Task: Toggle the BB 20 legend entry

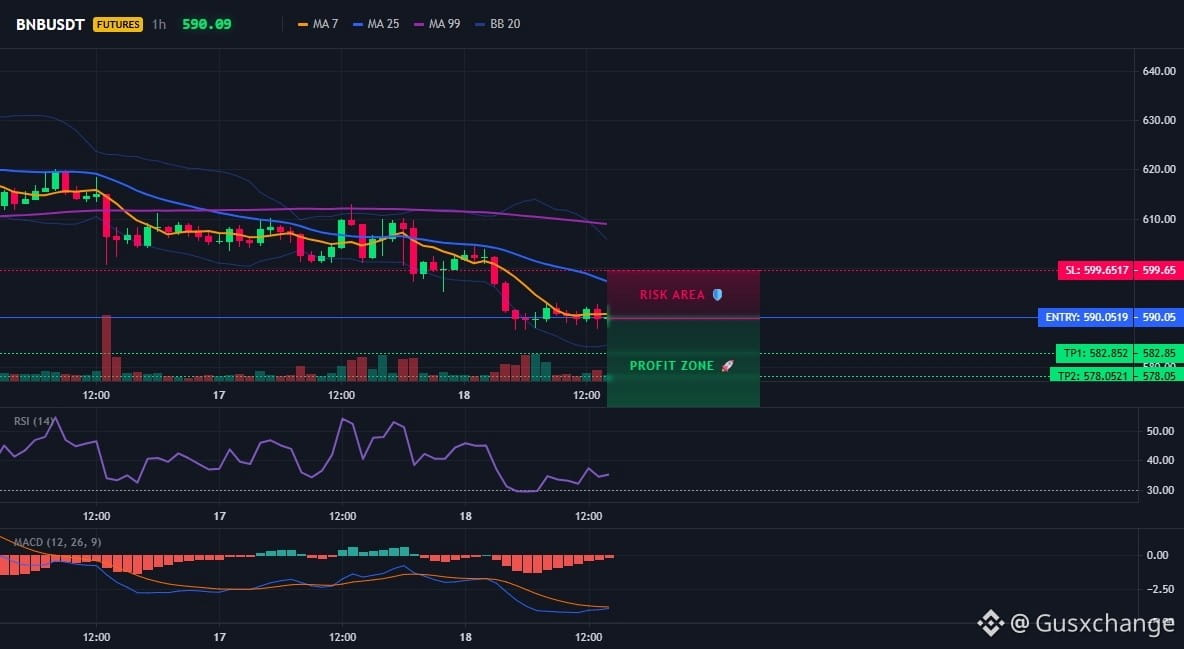Action: click(x=498, y=24)
